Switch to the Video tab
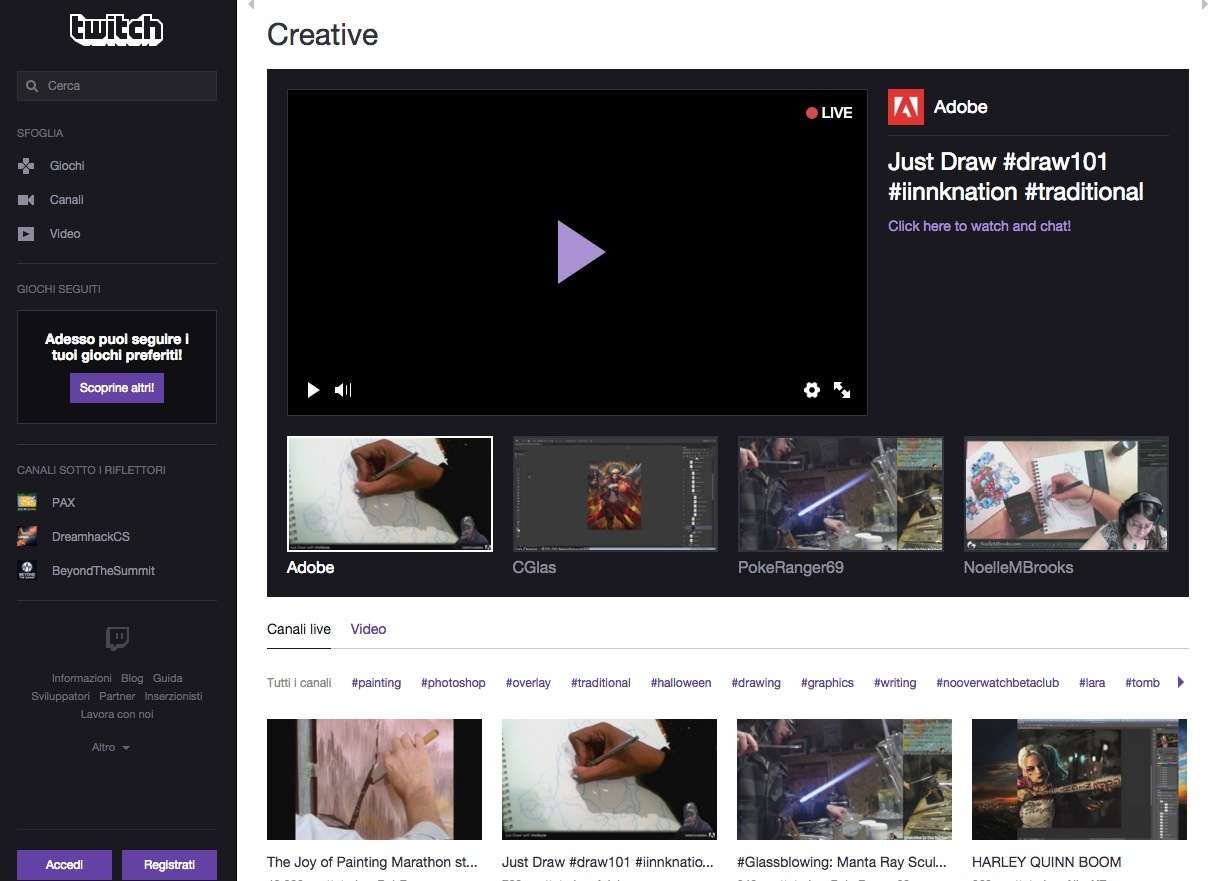The width and height of the screenshot is (1208, 881). 368,629
